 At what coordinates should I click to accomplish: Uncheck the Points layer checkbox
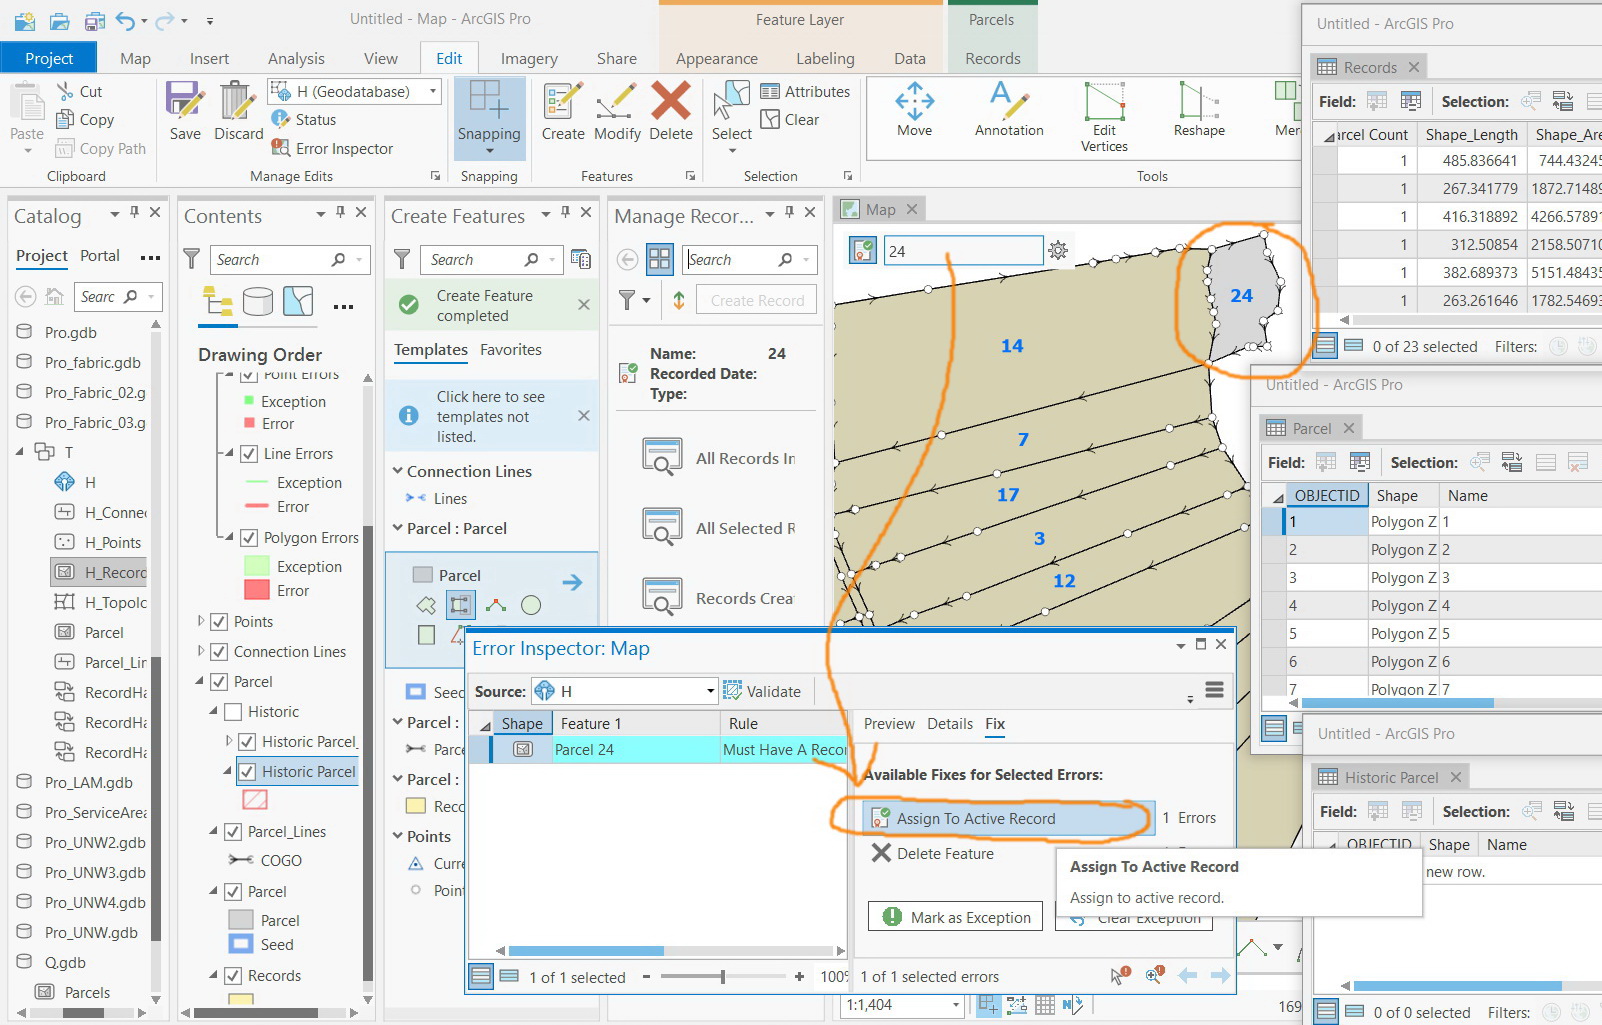[219, 622]
